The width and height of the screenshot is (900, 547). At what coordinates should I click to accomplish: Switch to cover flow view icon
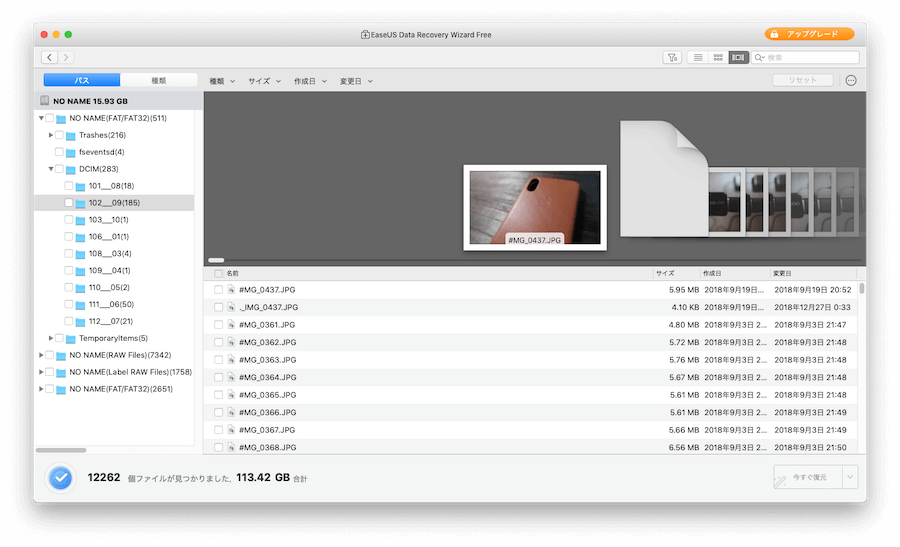point(738,57)
